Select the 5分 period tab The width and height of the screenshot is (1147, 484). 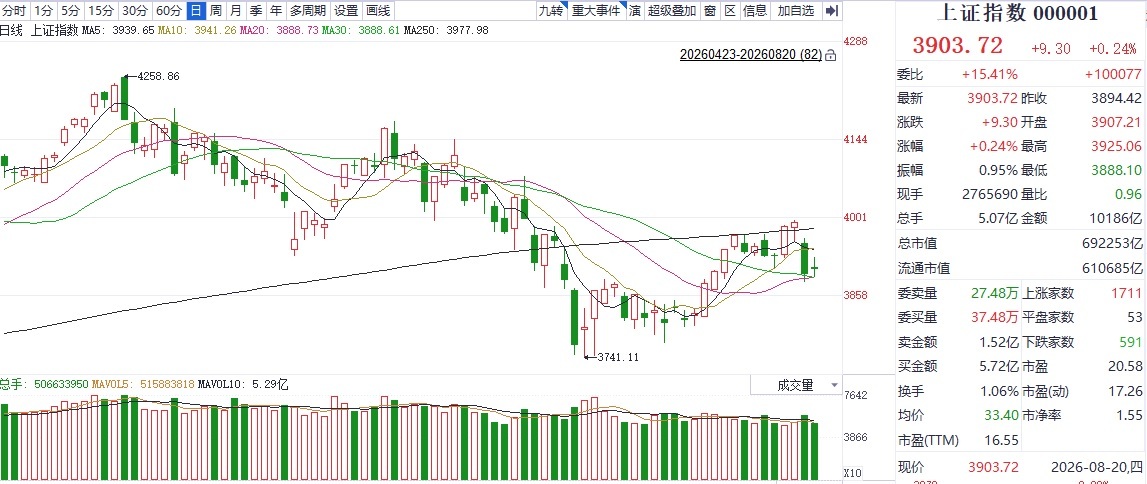tap(70, 10)
